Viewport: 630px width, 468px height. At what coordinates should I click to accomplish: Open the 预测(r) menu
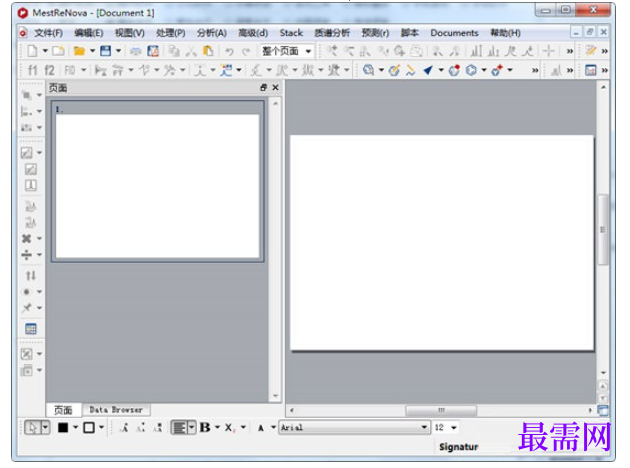(375, 33)
